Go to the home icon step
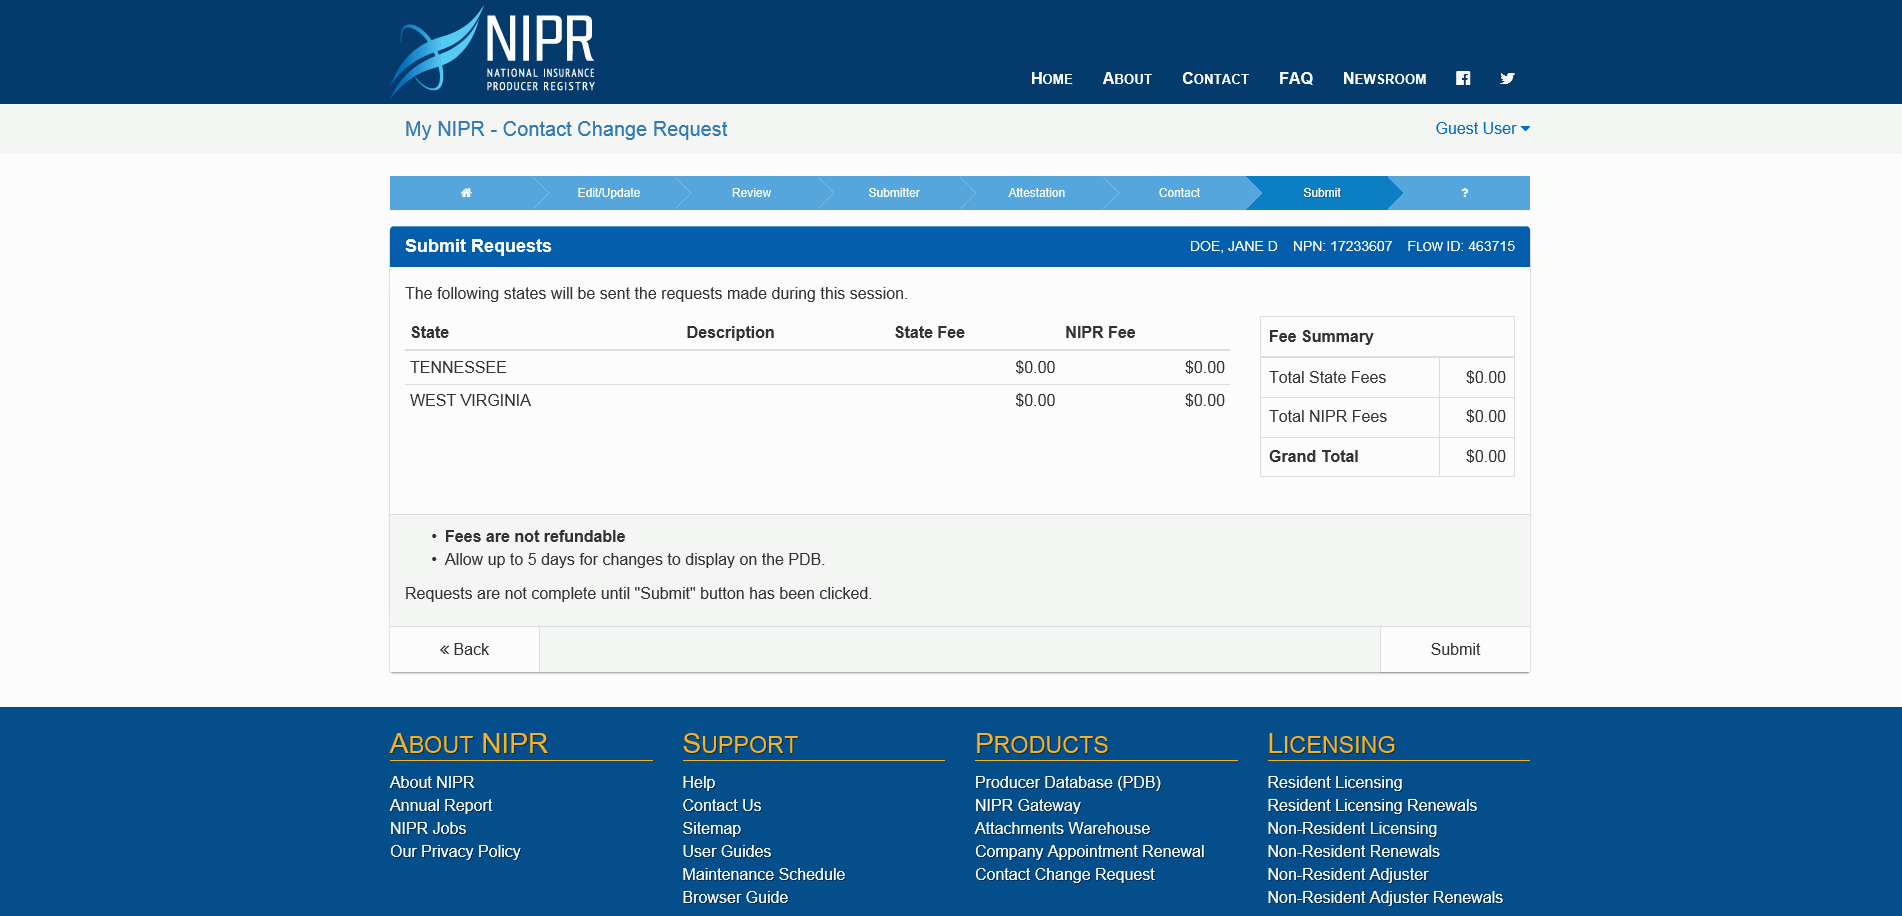 point(466,193)
